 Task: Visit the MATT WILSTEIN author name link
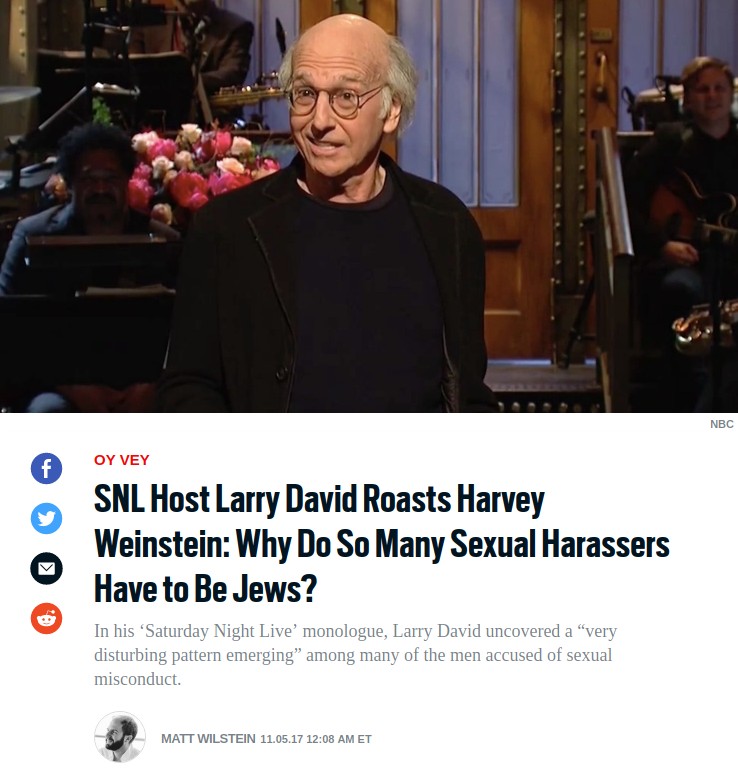tap(208, 739)
